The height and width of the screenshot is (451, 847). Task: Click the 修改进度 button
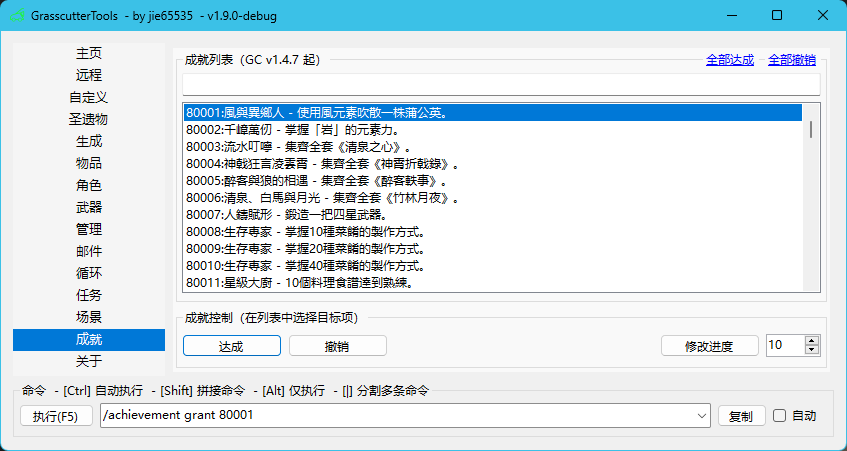(x=709, y=346)
